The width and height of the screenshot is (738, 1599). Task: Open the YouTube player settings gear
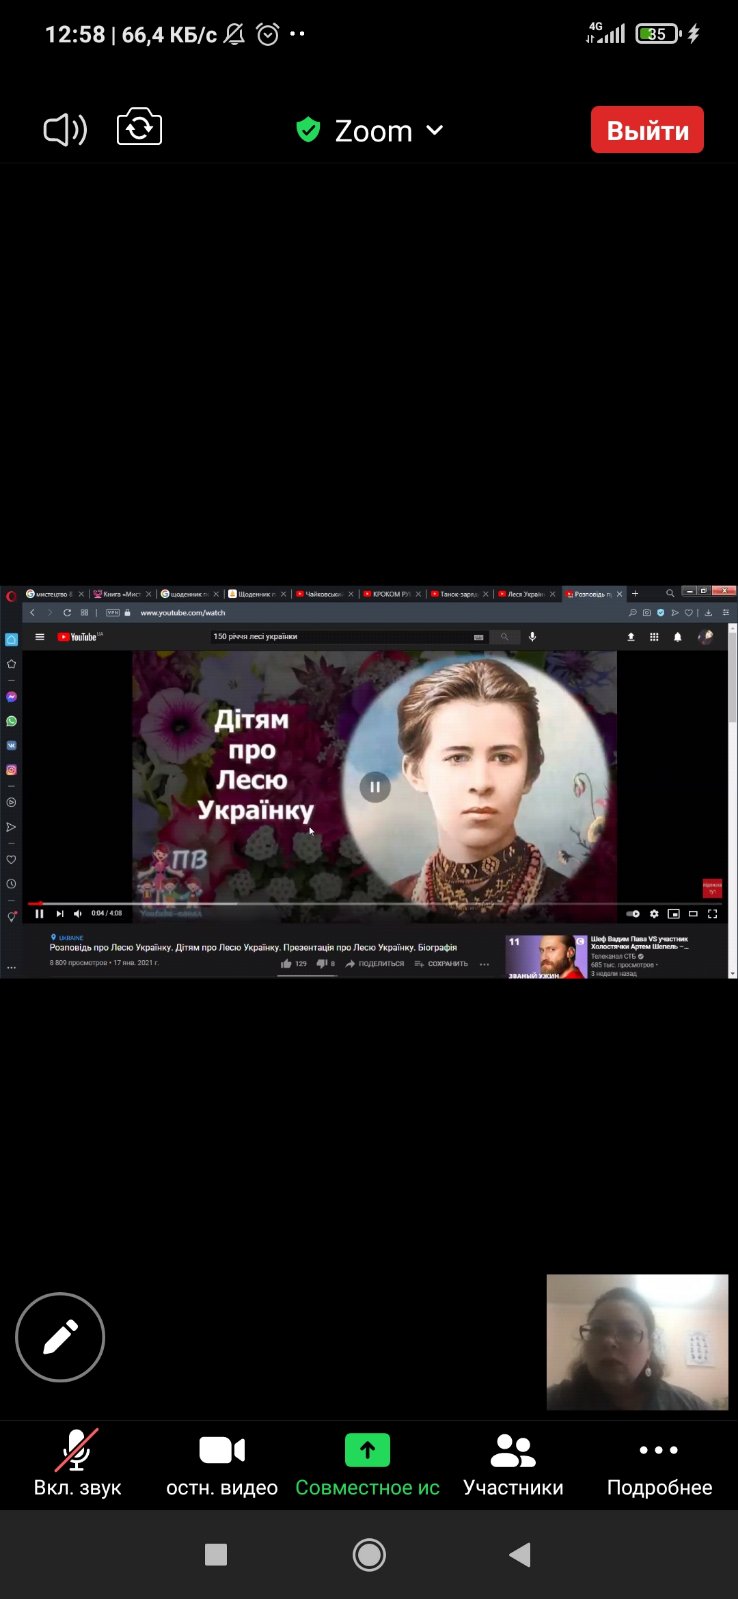pos(654,913)
